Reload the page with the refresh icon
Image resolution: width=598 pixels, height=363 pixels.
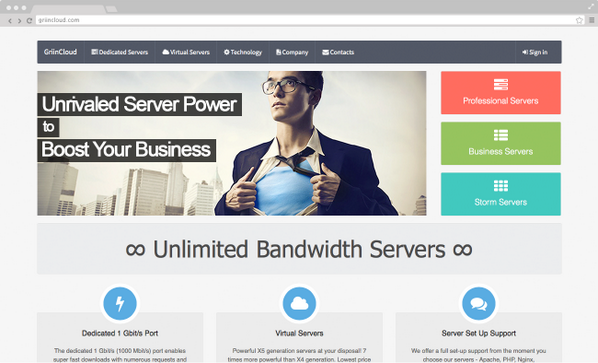tap(29, 21)
